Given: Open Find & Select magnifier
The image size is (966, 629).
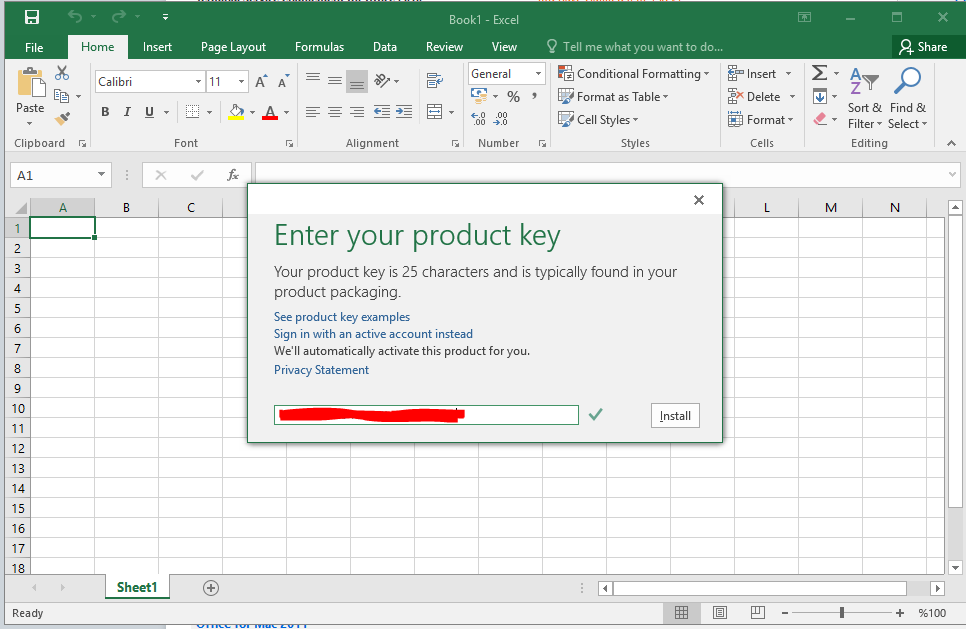Looking at the screenshot, I should (x=907, y=99).
